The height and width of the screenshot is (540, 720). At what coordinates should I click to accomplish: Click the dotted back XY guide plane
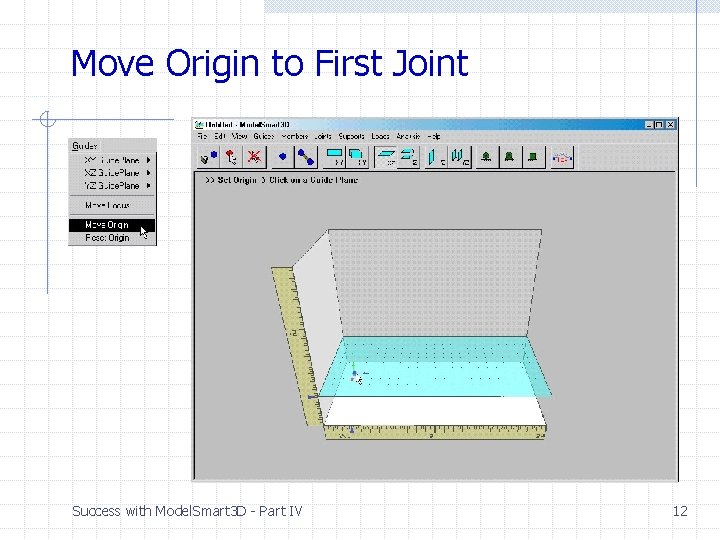click(435, 283)
